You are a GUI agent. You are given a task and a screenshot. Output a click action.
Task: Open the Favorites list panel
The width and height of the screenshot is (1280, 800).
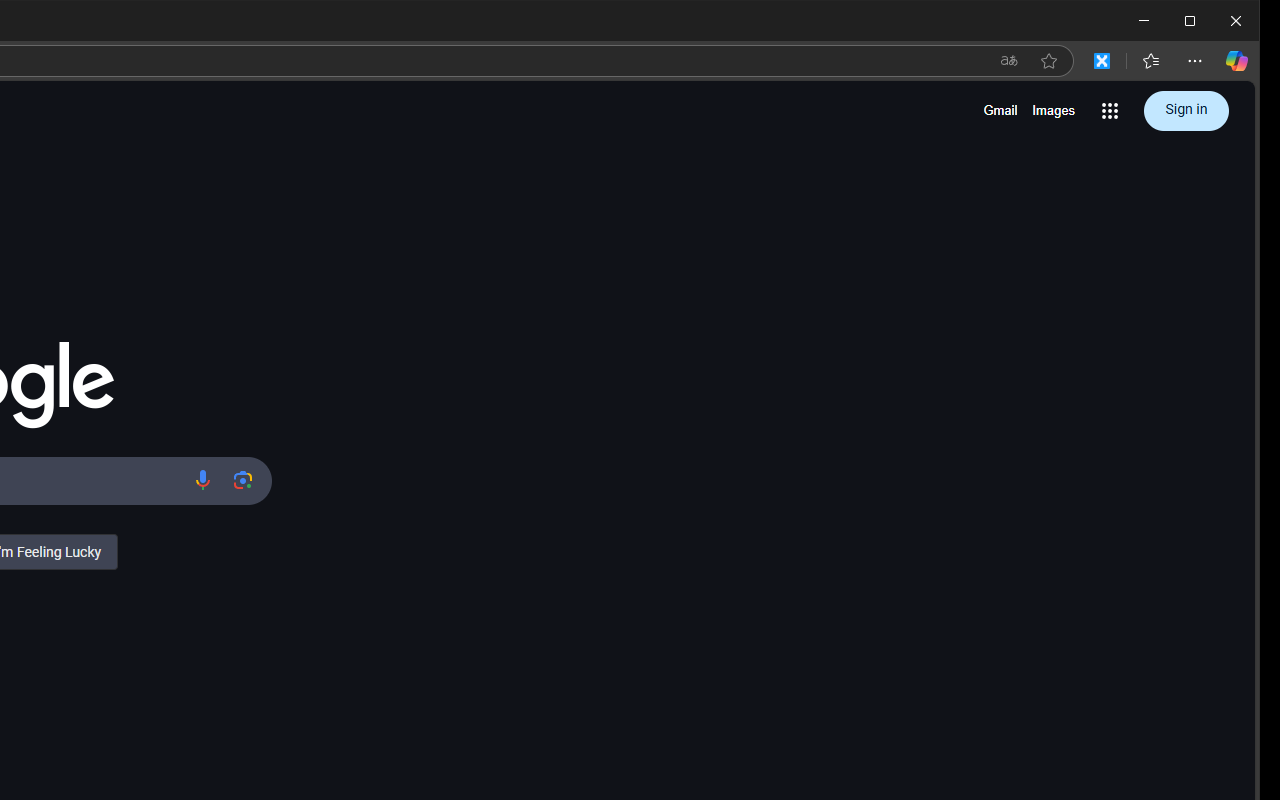pos(1151,61)
